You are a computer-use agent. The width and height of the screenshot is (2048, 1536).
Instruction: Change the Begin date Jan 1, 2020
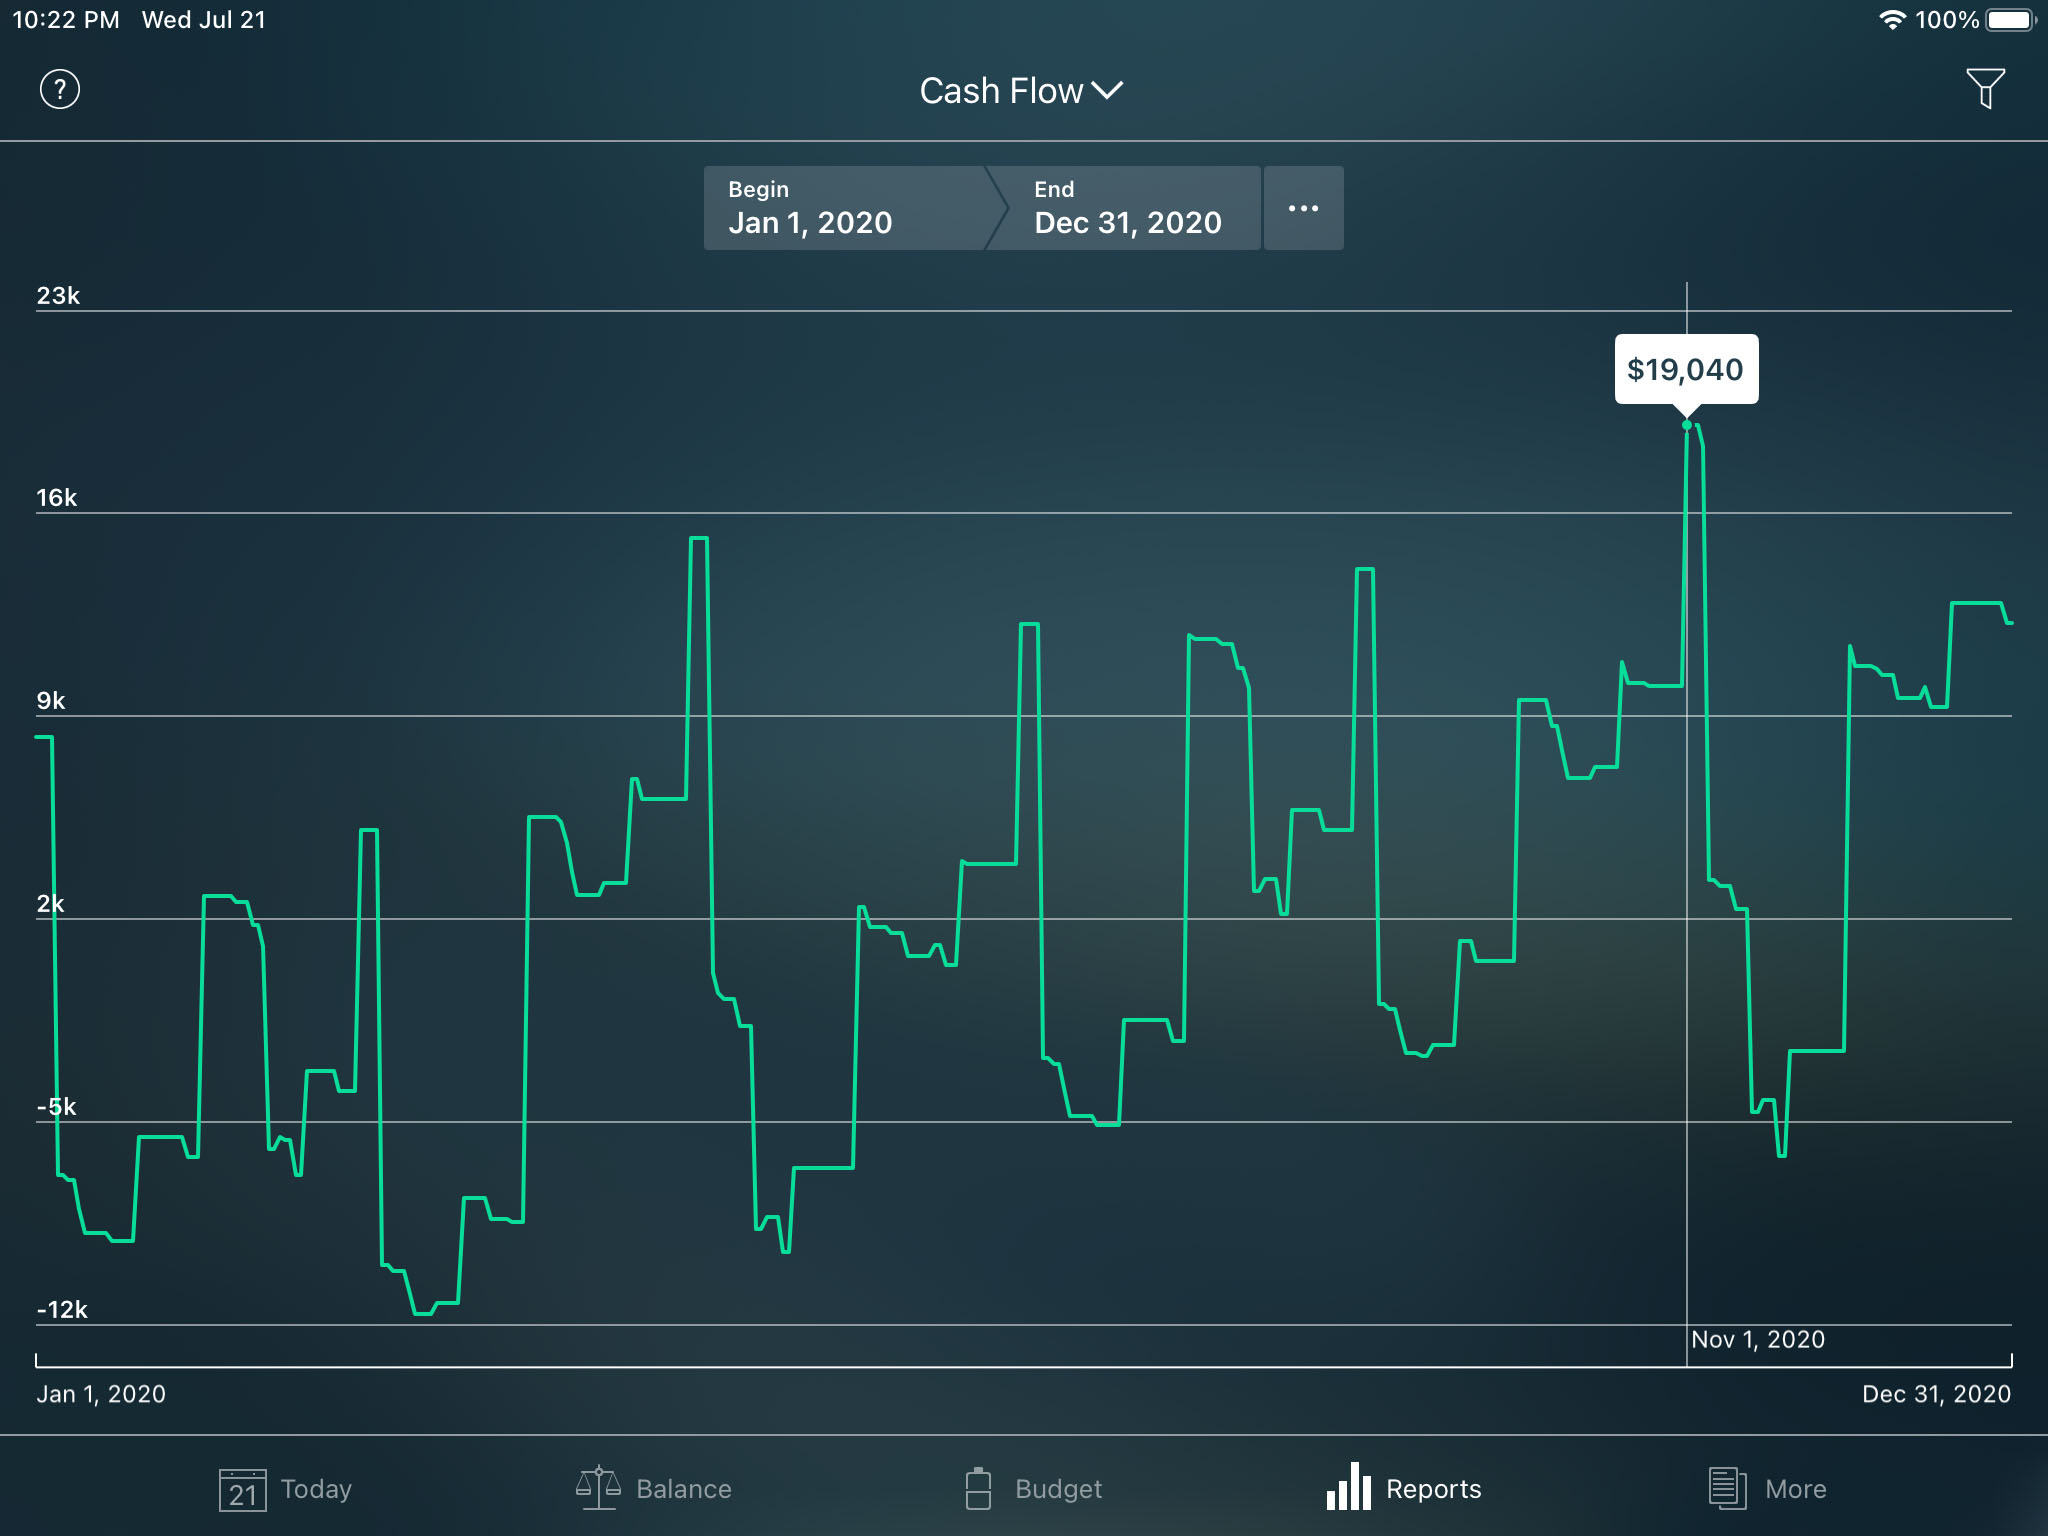click(845, 208)
